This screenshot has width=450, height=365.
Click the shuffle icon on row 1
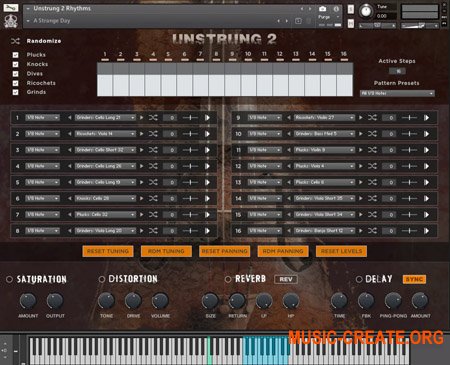tap(153, 118)
